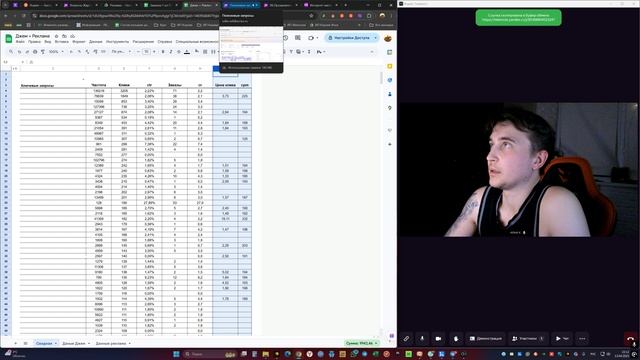Toggle raise hand in the video call
This screenshot has height=360, width=640.
coord(456,338)
